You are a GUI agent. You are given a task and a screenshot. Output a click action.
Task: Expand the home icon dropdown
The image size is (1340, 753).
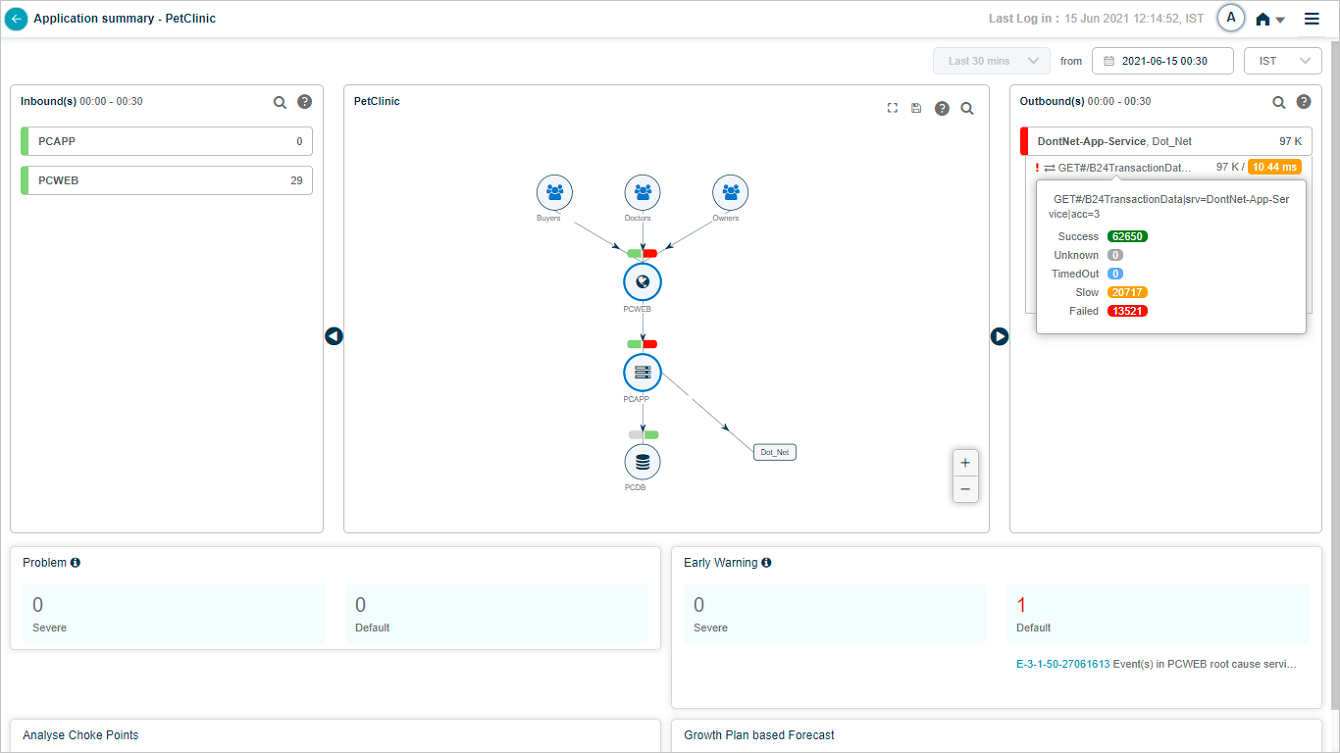tap(1270, 20)
